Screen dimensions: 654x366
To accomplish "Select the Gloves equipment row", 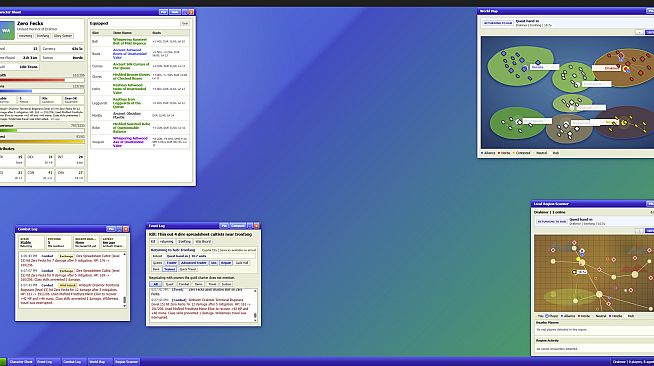I will 140,77.
